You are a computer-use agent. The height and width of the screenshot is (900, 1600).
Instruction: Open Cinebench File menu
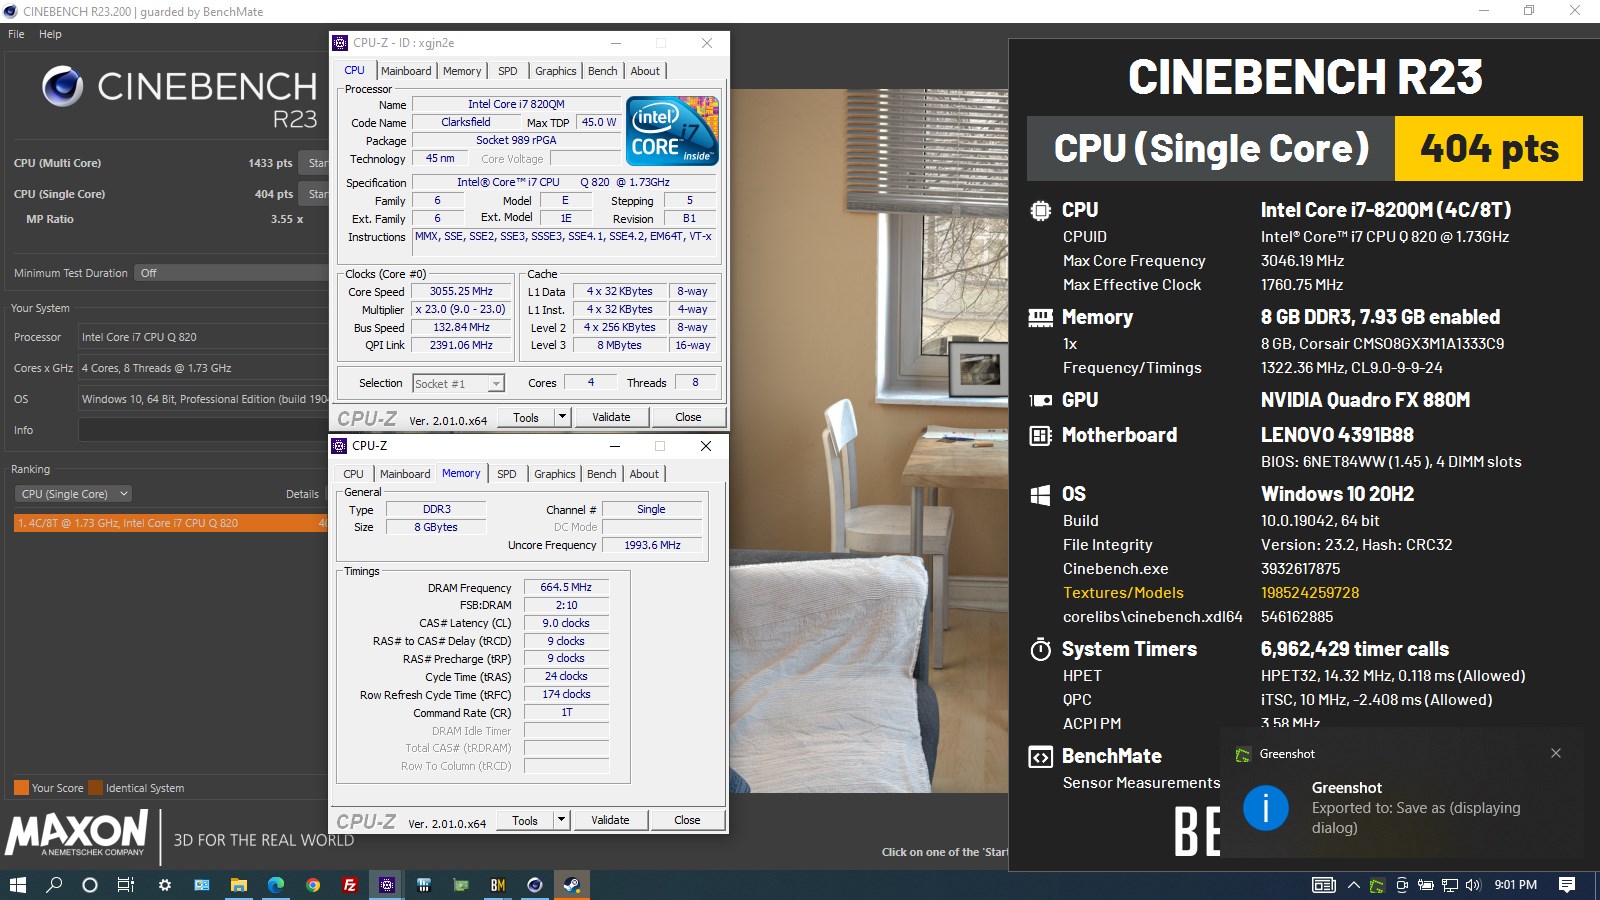coord(16,34)
